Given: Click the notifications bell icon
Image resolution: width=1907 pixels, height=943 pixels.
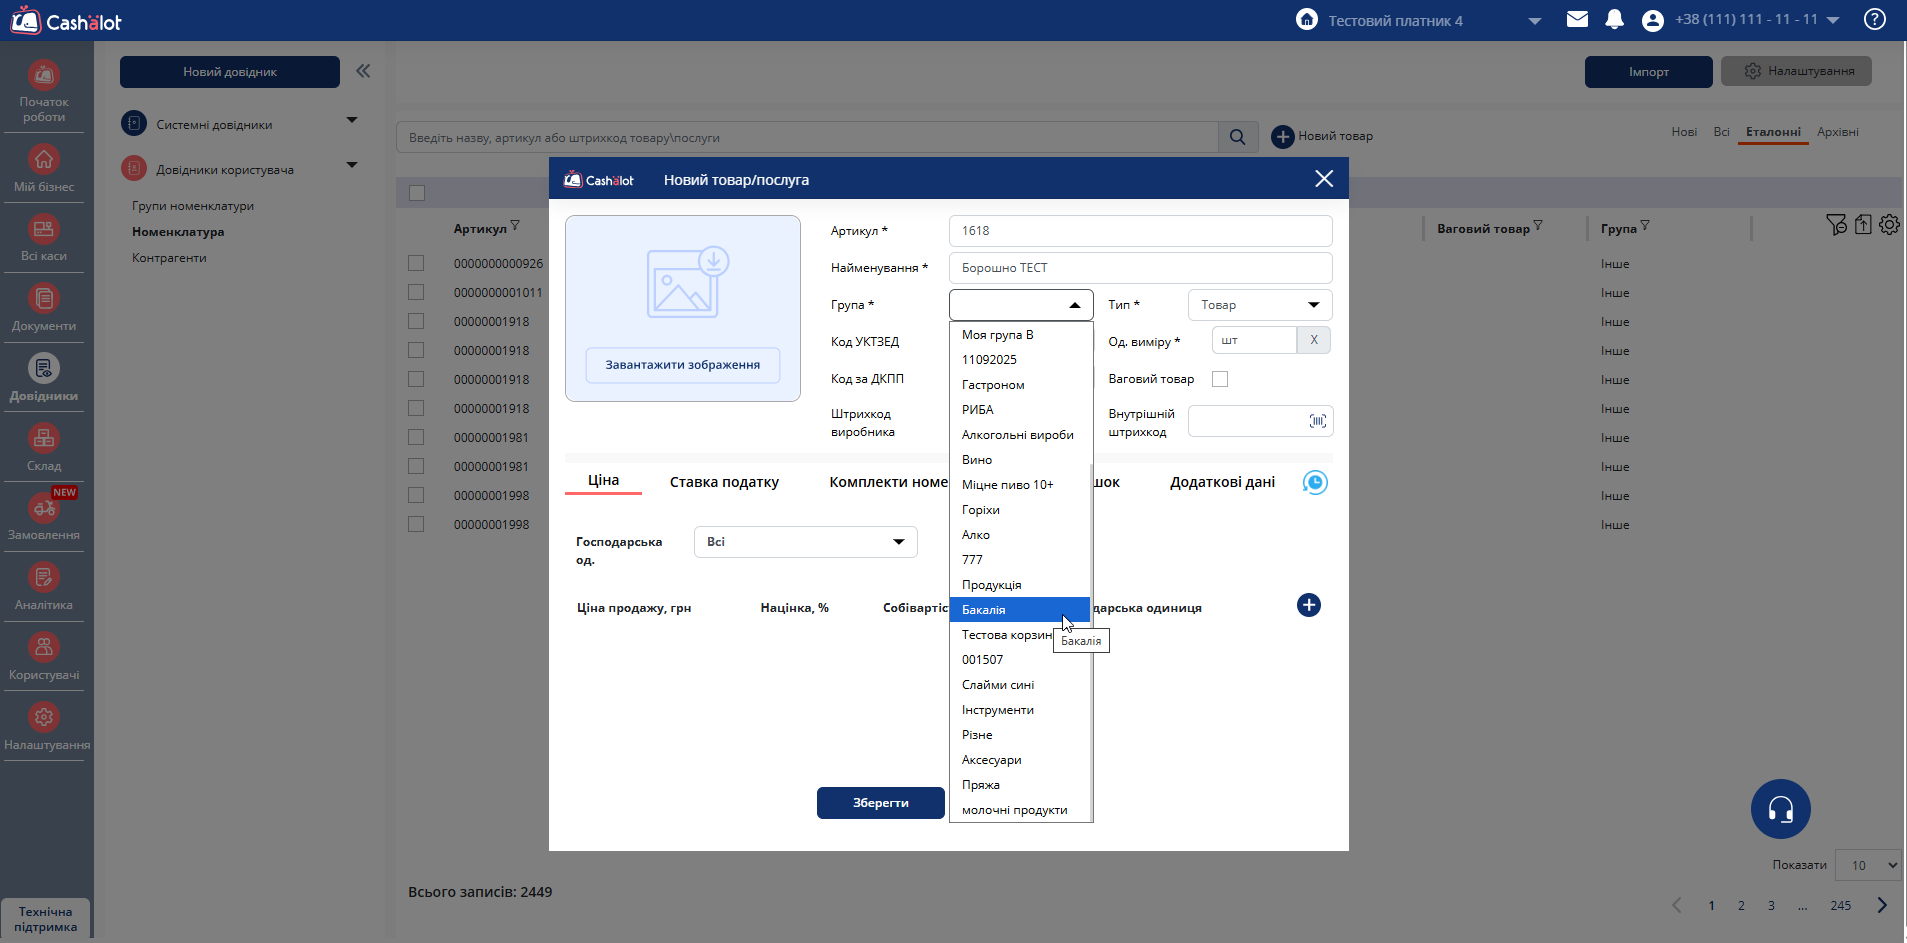Looking at the screenshot, I should pos(1614,20).
